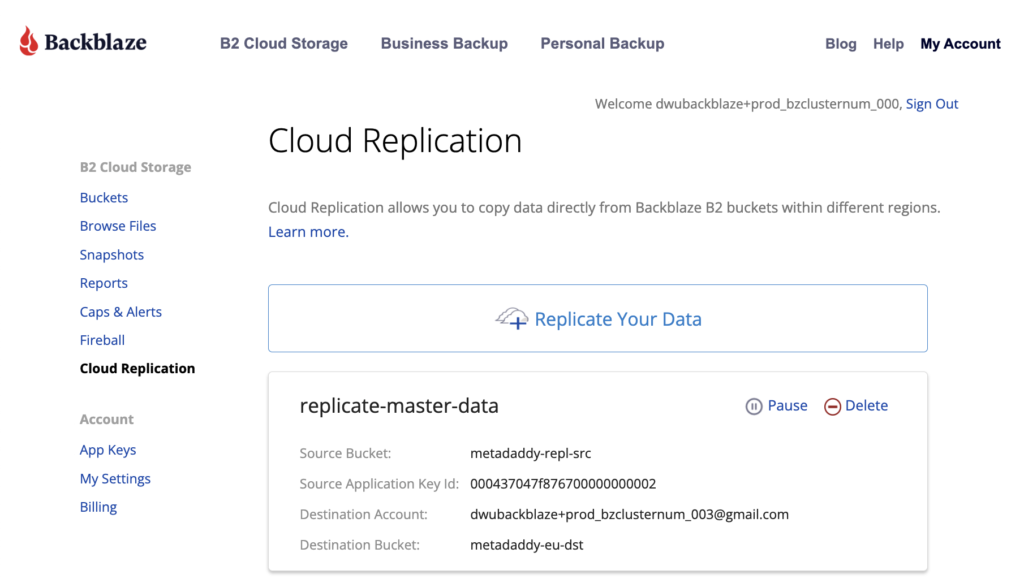Click the pause circle icon for replicate-master-data
The height and width of the screenshot is (579, 1024).
point(754,406)
